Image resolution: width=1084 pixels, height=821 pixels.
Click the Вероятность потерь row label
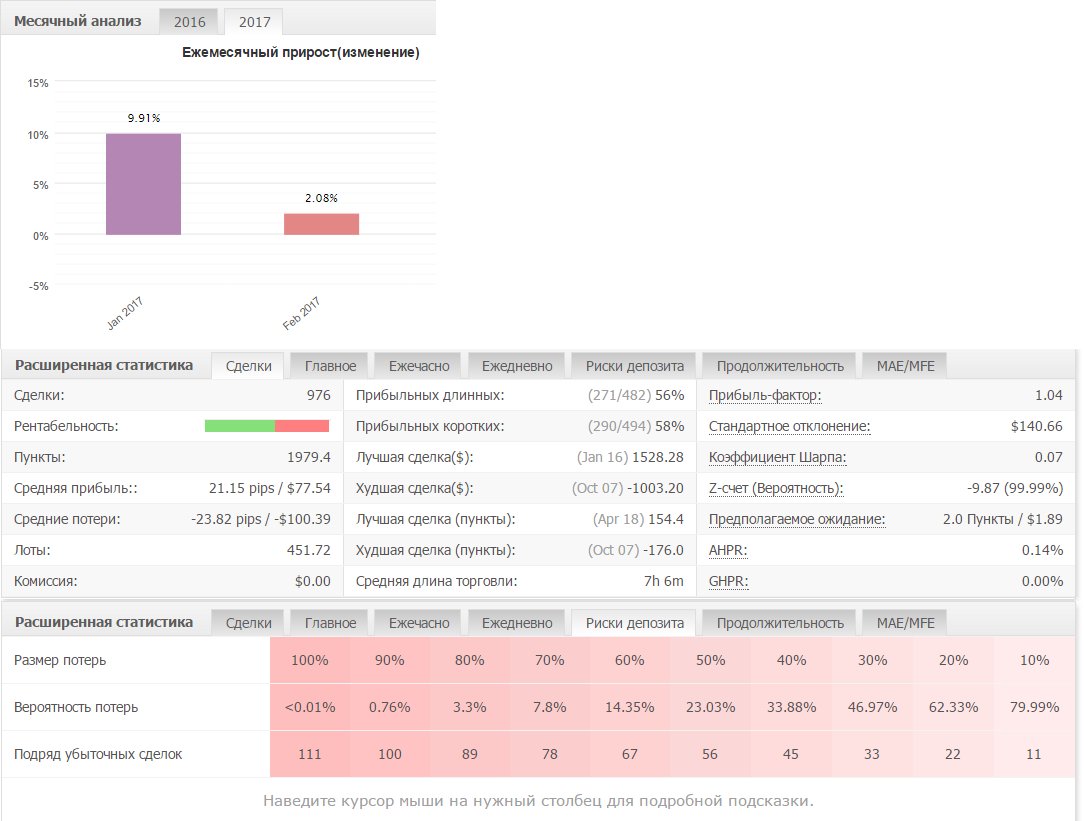click(x=76, y=707)
